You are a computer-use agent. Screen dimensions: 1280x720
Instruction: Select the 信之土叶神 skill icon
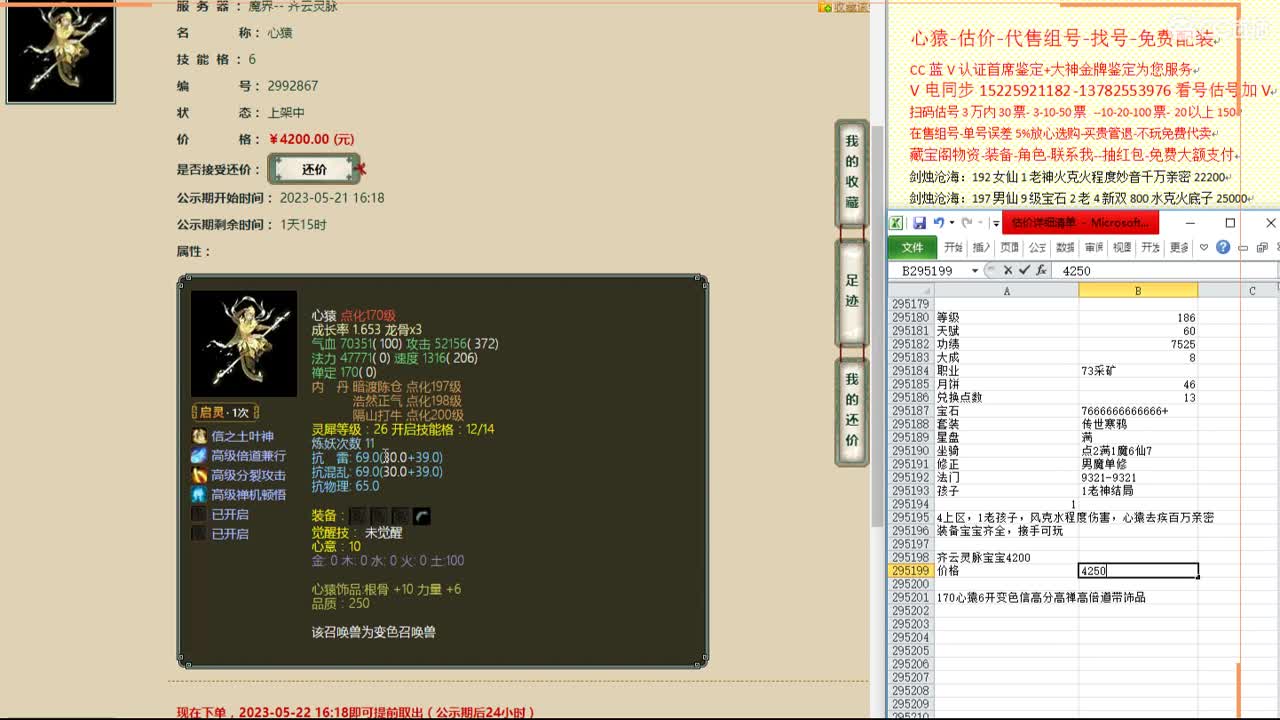tap(199, 437)
